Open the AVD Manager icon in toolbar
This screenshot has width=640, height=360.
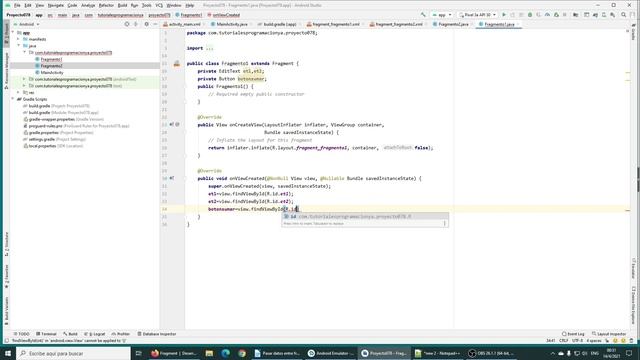pyautogui.click(x=604, y=15)
